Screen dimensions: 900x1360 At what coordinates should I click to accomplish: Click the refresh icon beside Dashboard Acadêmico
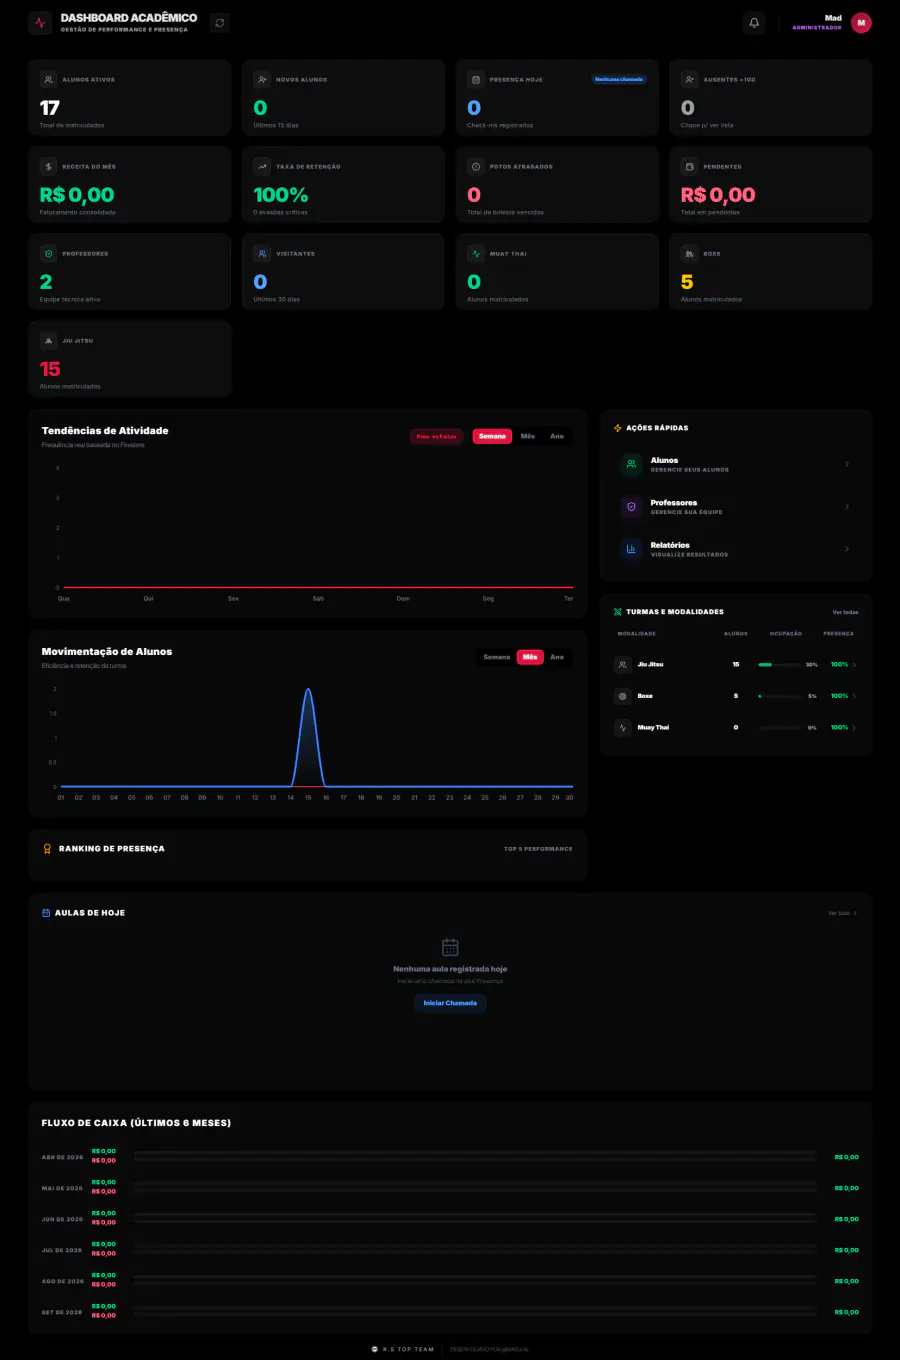pyautogui.click(x=220, y=22)
